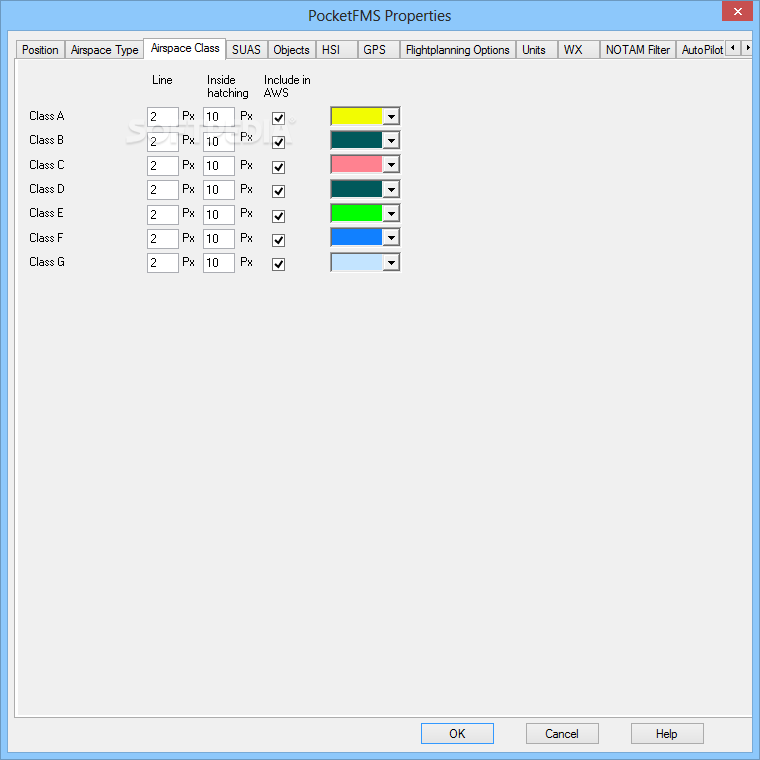Toggle Class B Include in AWS checkbox

pos(278,142)
